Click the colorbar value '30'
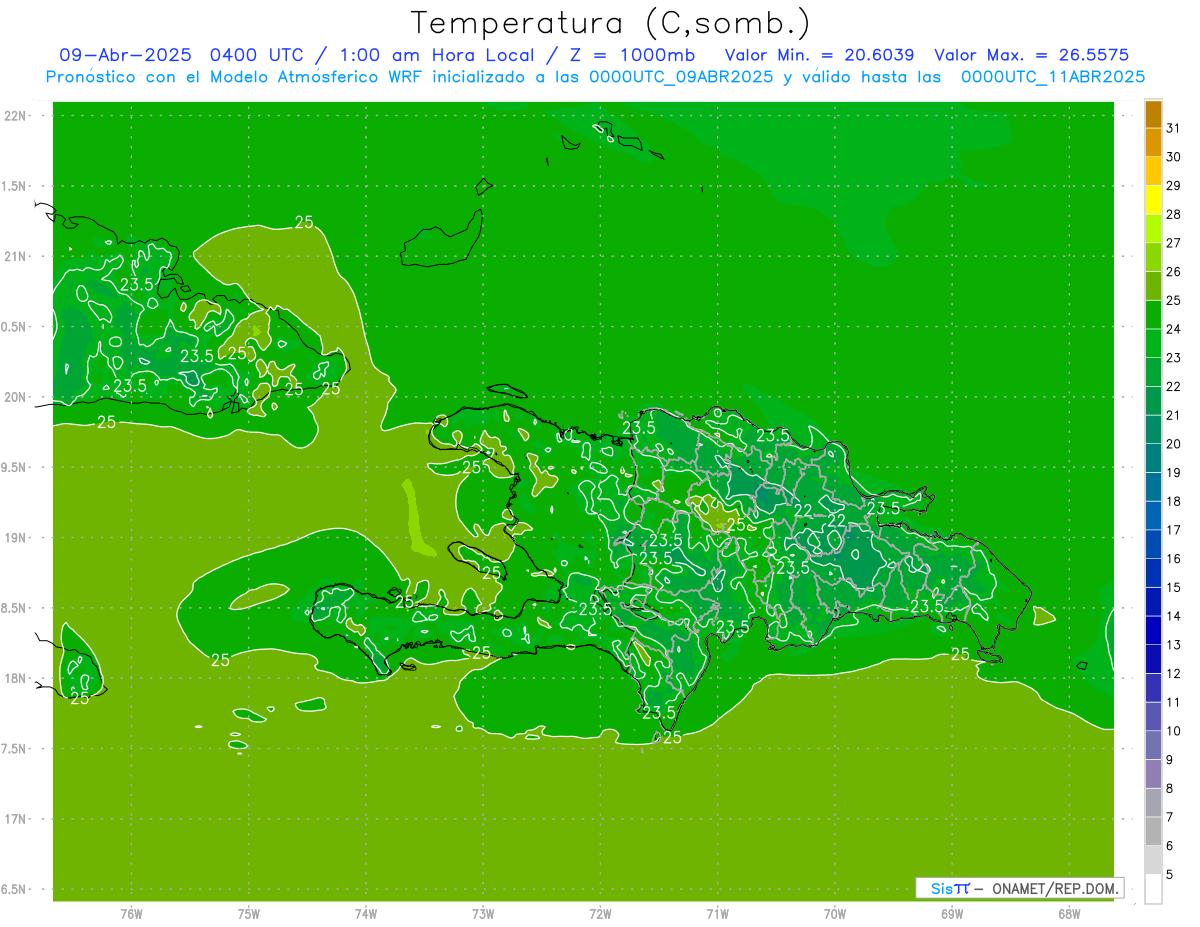This screenshot has width=1200, height=927. pyautogui.click(x=1173, y=157)
